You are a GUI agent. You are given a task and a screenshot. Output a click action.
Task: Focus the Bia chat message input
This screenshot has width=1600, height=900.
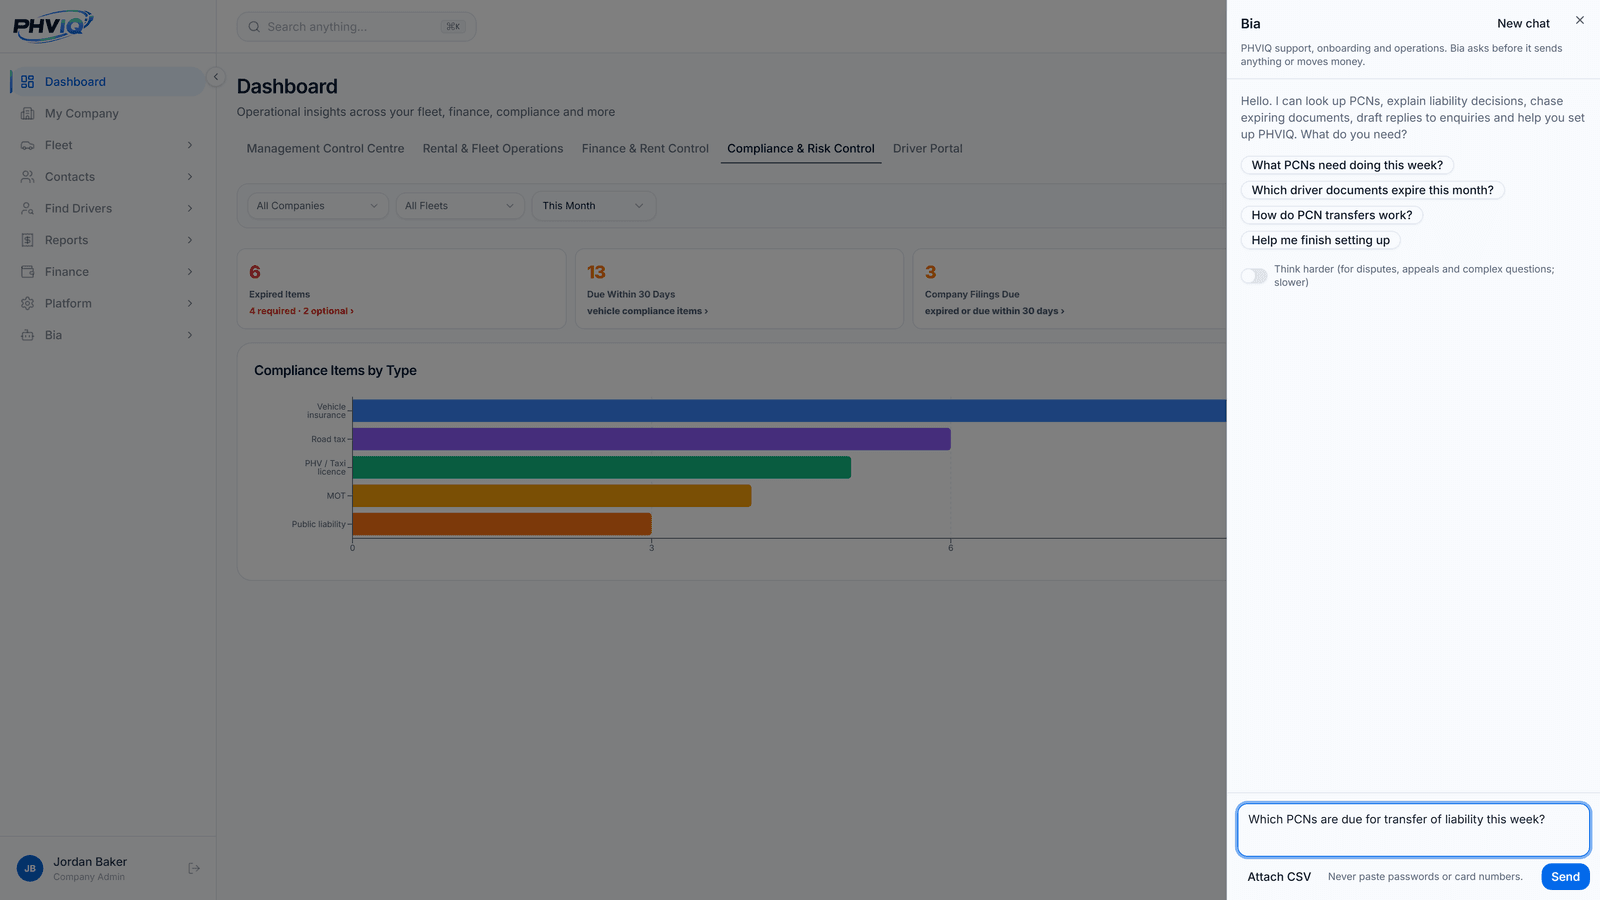(x=1413, y=830)
